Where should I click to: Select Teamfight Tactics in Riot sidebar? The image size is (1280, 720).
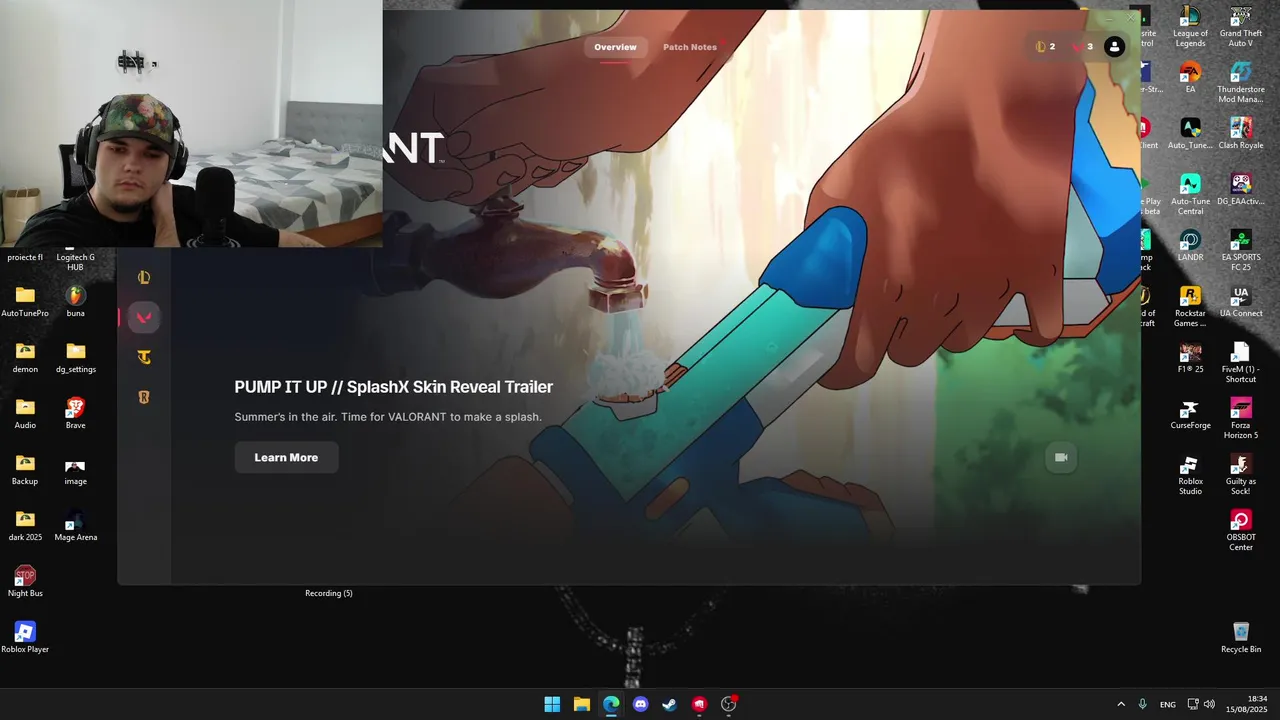(144, 357)
